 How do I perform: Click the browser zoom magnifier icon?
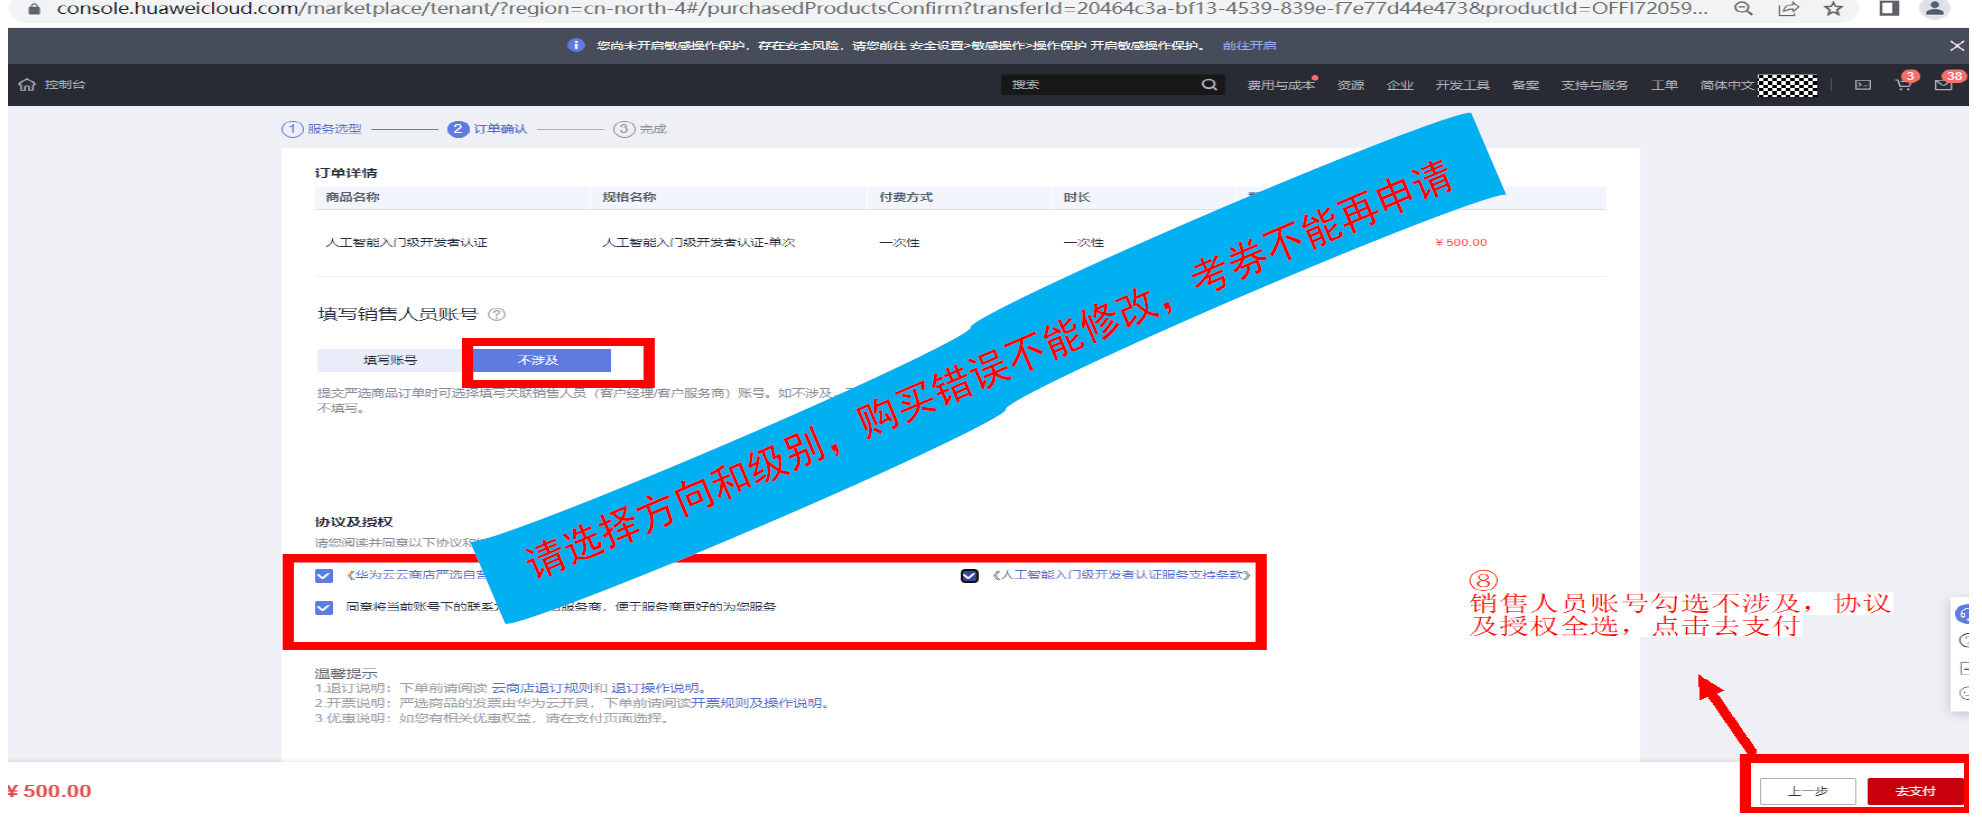click(x=1743, y=9)
